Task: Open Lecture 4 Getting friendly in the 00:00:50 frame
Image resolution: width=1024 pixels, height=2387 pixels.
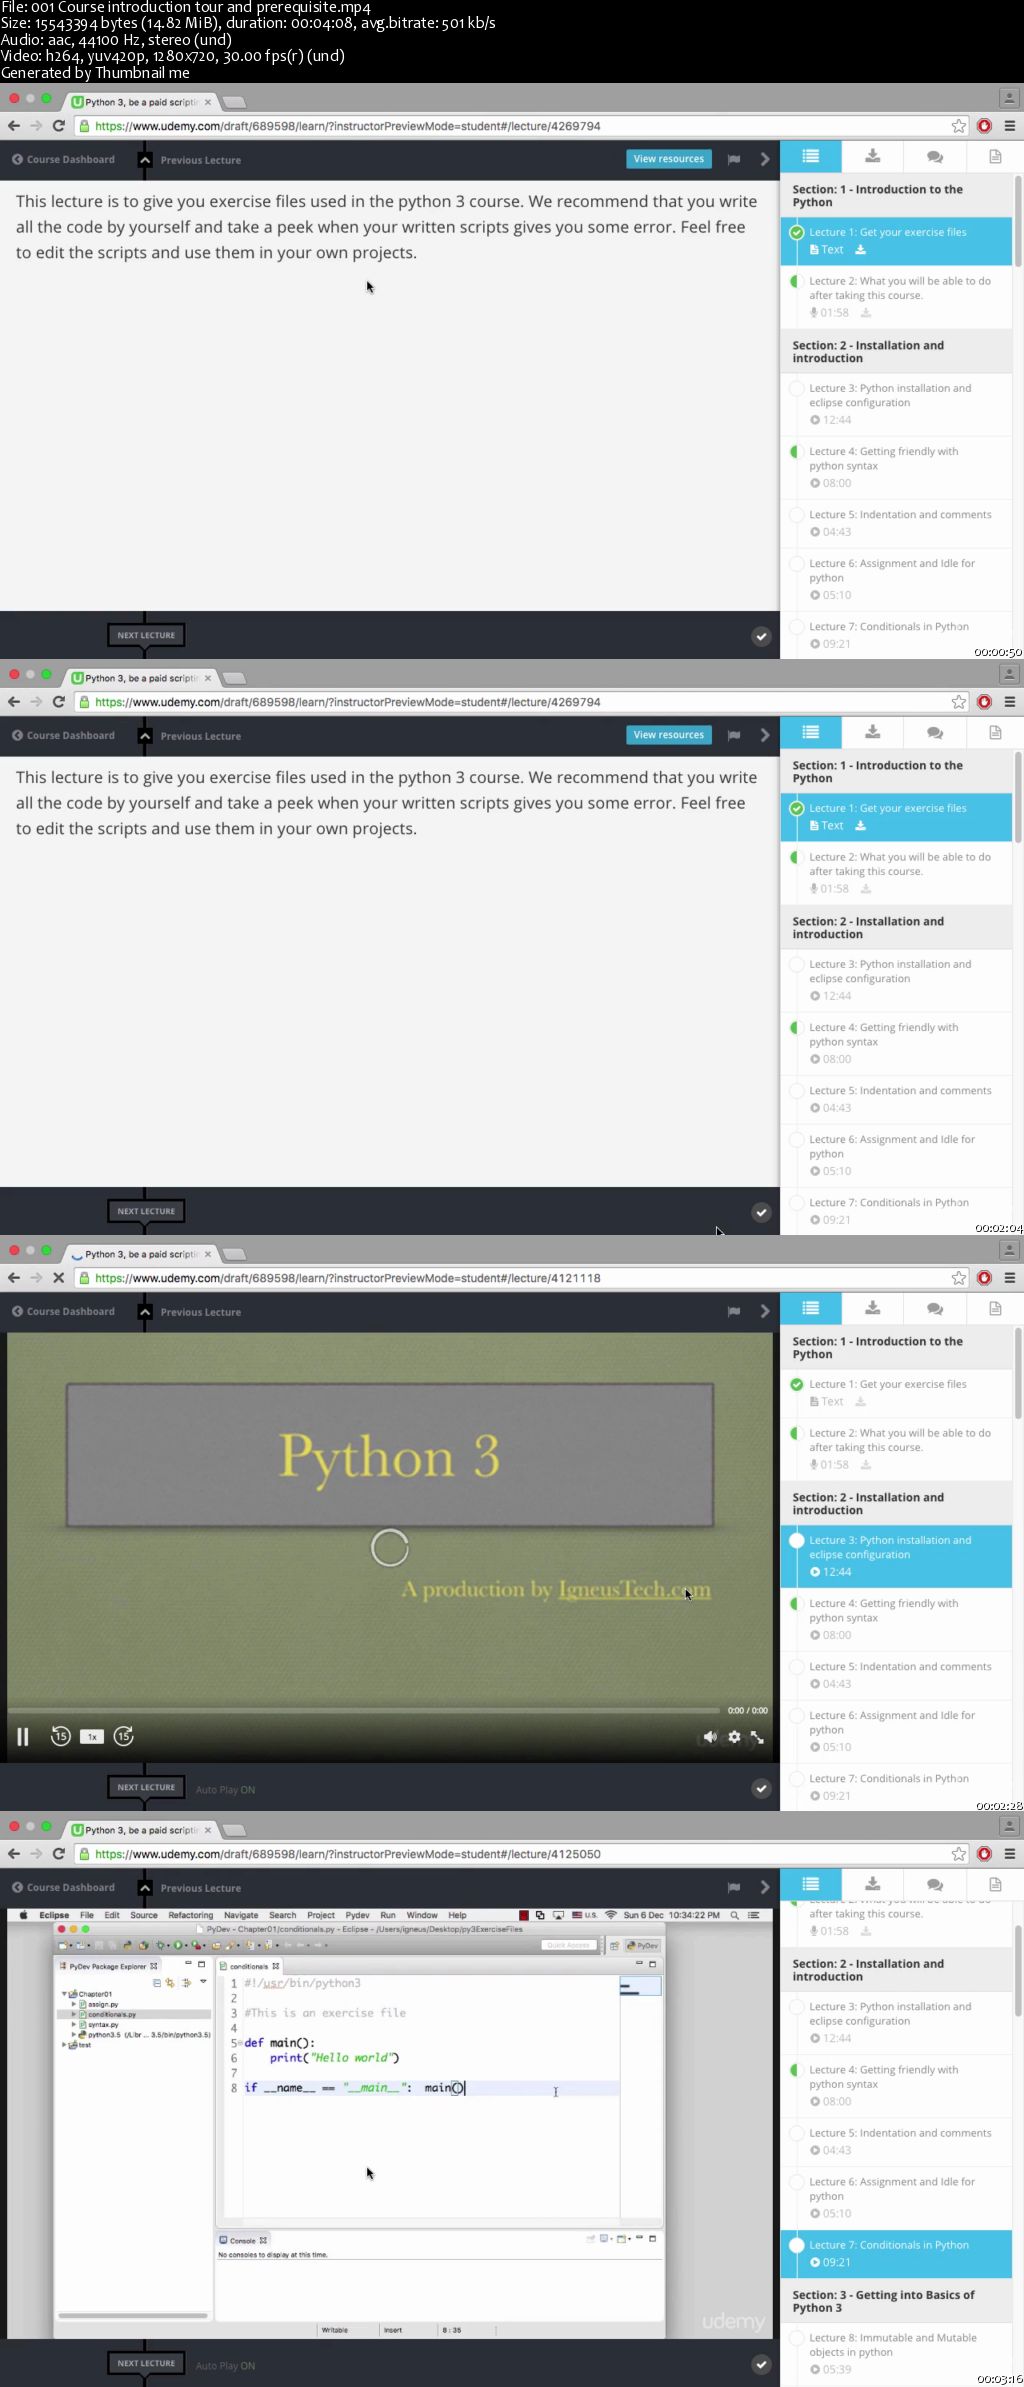Action: click(896, 467)
